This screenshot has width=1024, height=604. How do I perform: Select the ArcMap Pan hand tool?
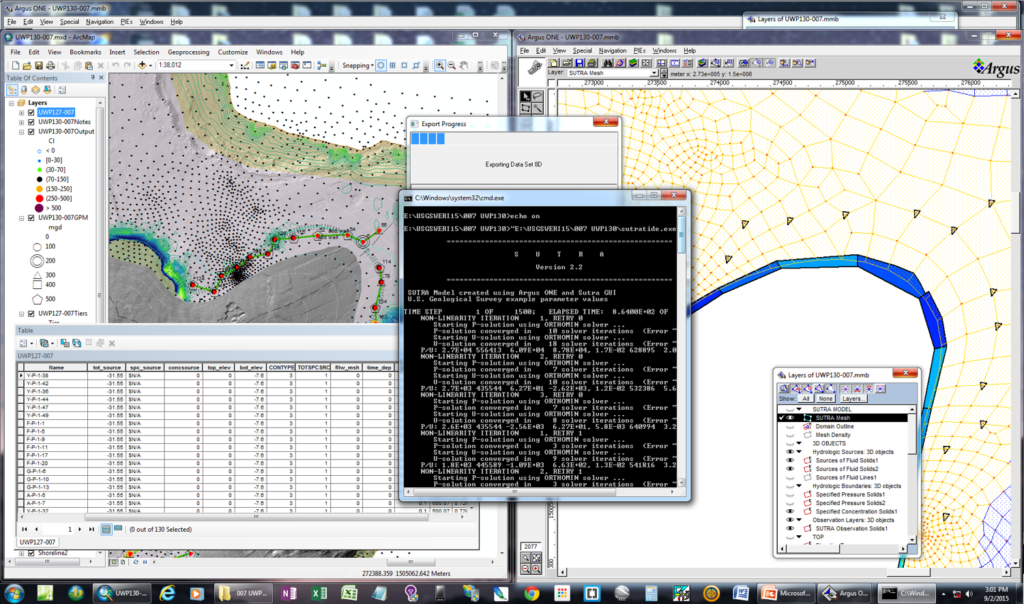pyautogui.click(x=464, y=65)
